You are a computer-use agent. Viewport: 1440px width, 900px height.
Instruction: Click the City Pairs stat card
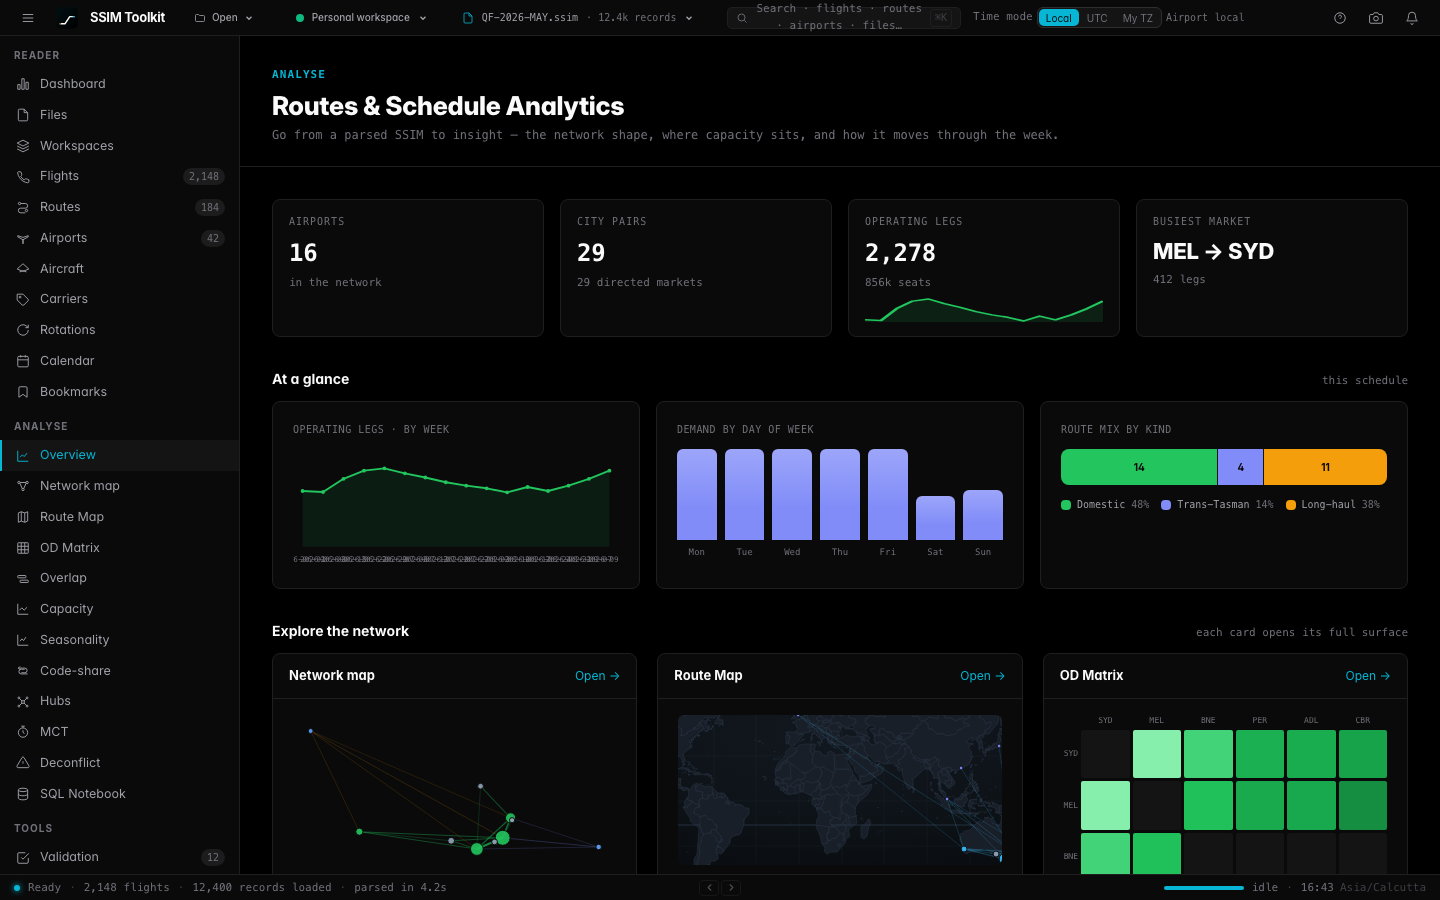696,268
